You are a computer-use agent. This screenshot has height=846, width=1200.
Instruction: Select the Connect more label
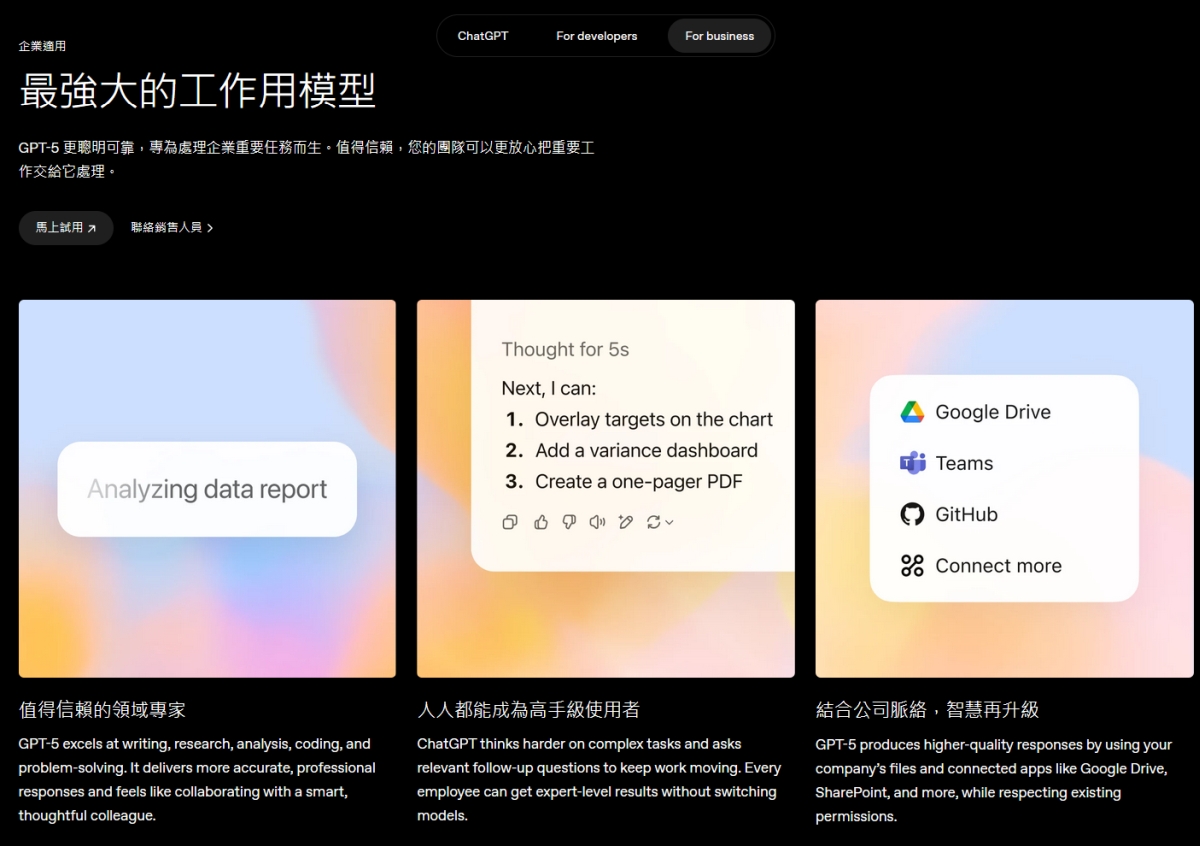998,566
